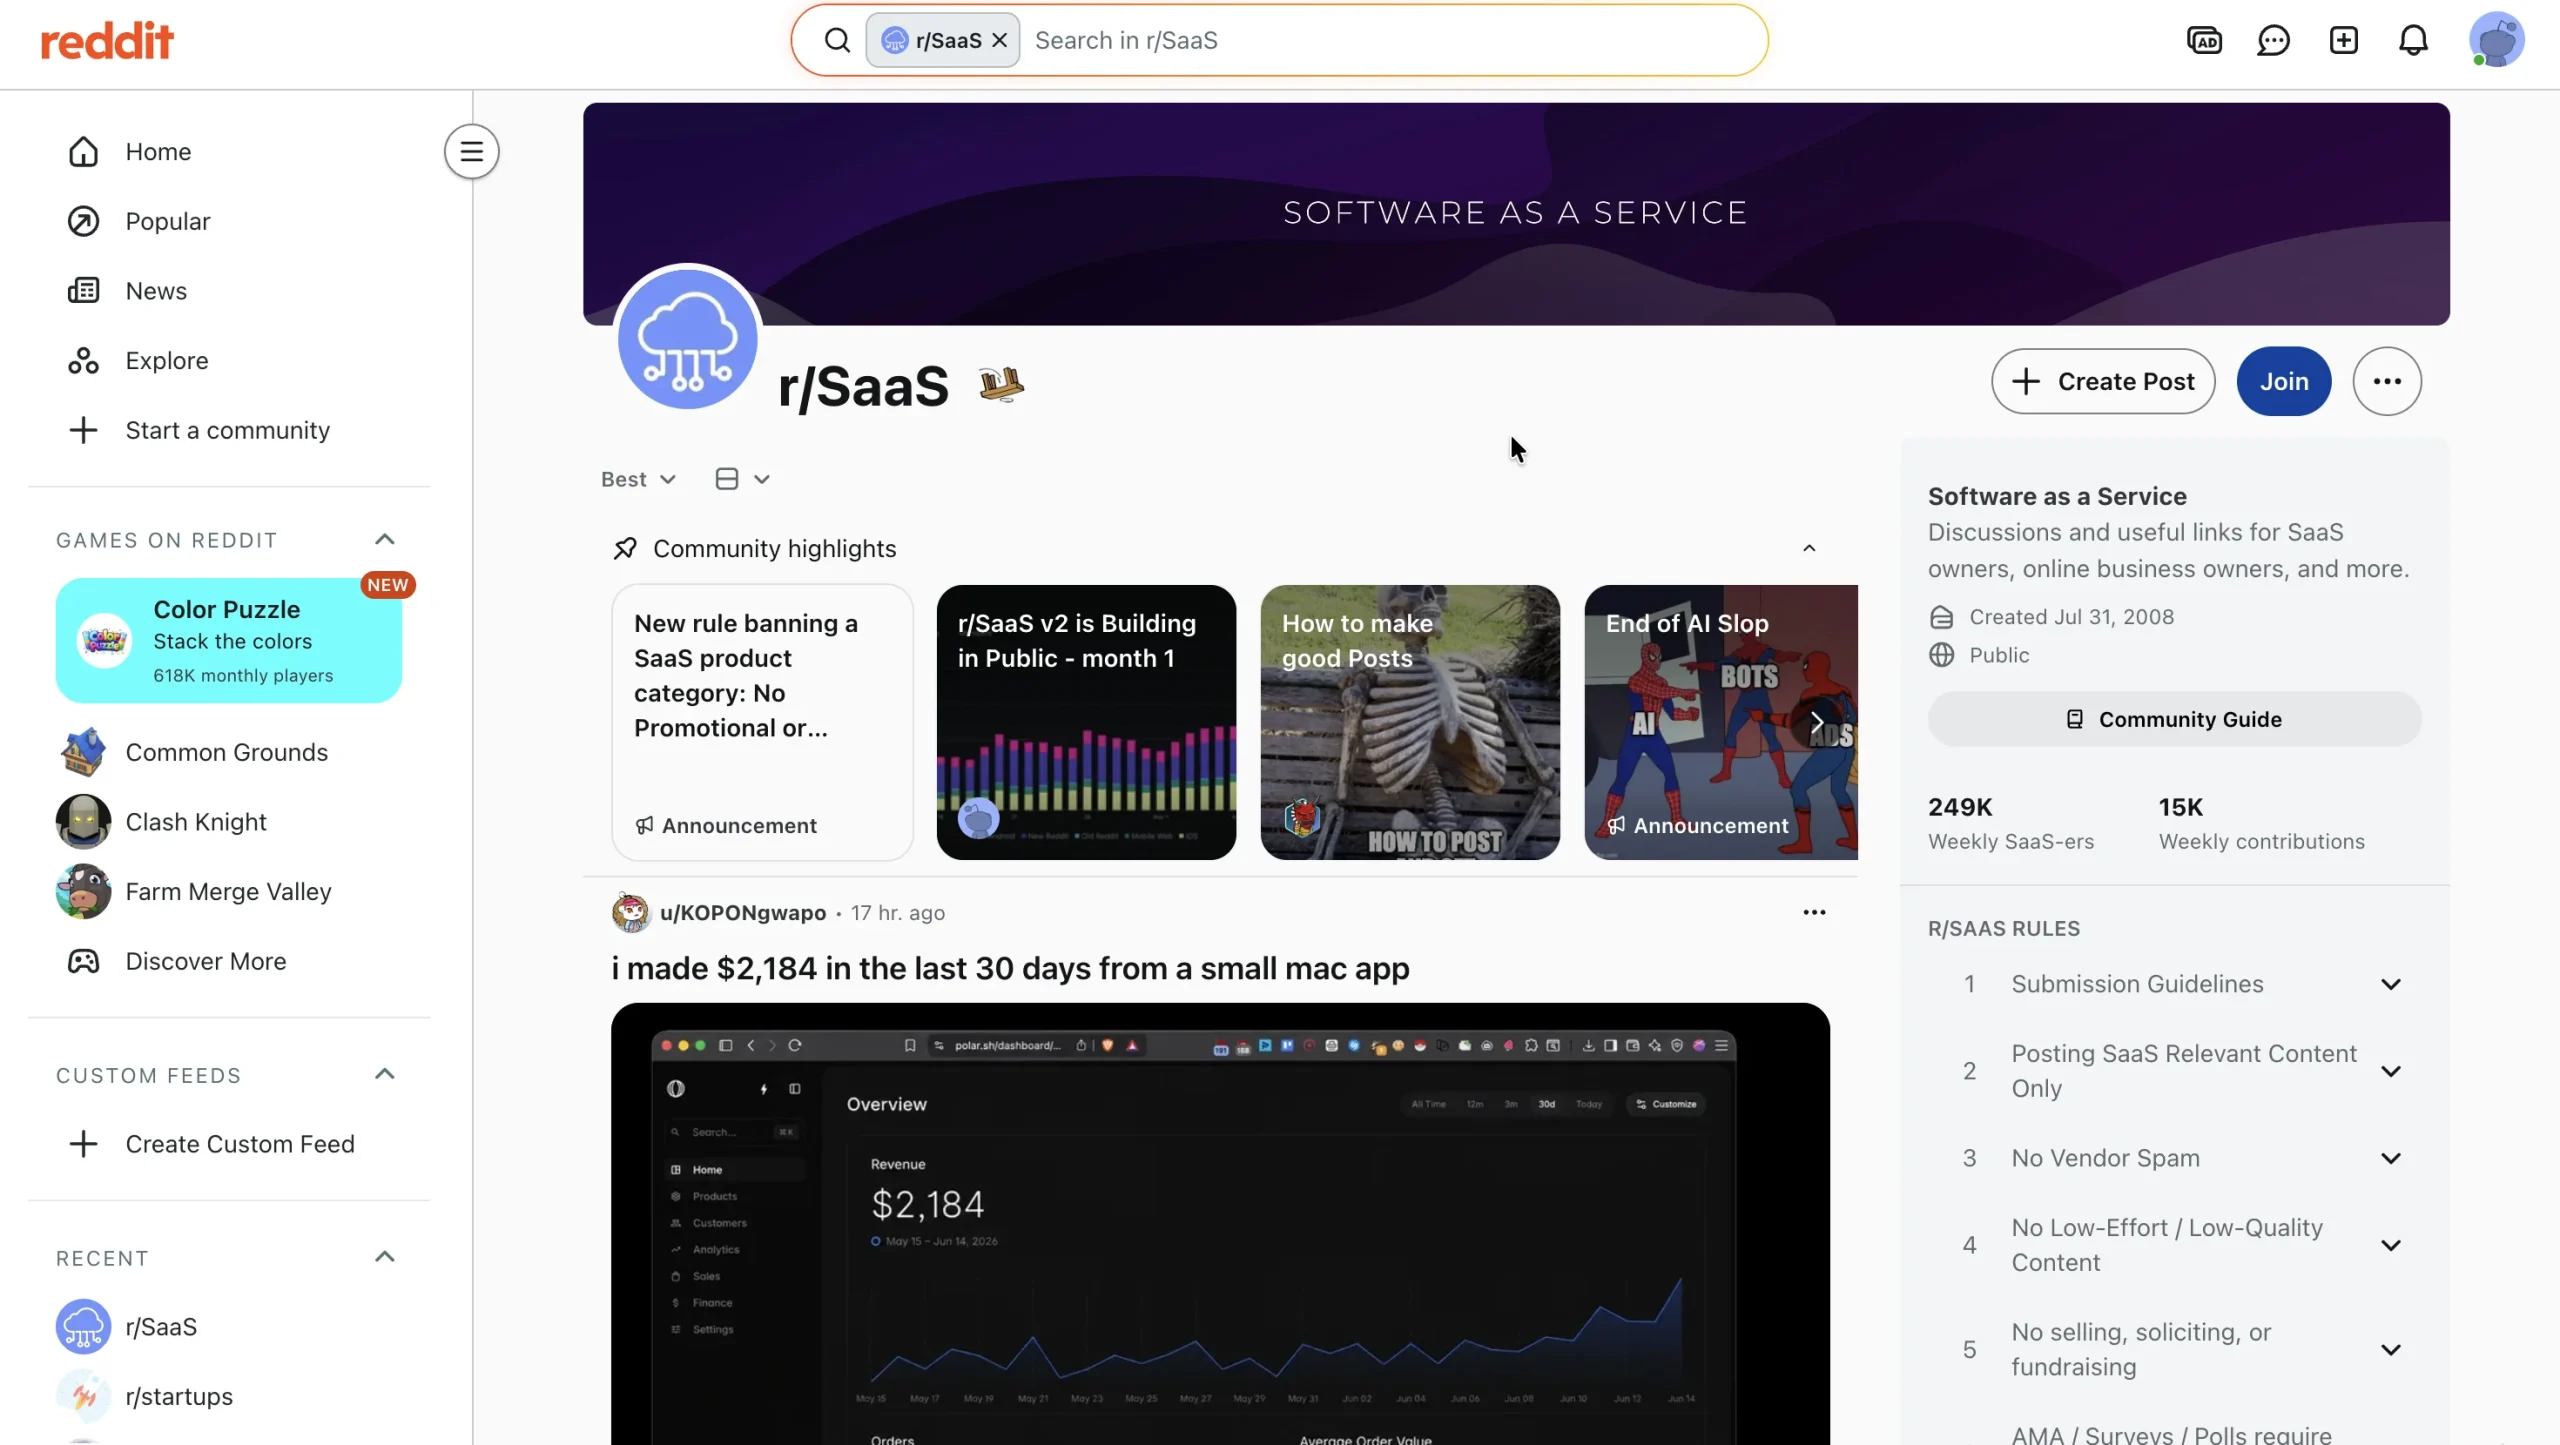Click the Community Guide button
The height and width of the screenshot is (1445, 2560).
(2174, 719)
